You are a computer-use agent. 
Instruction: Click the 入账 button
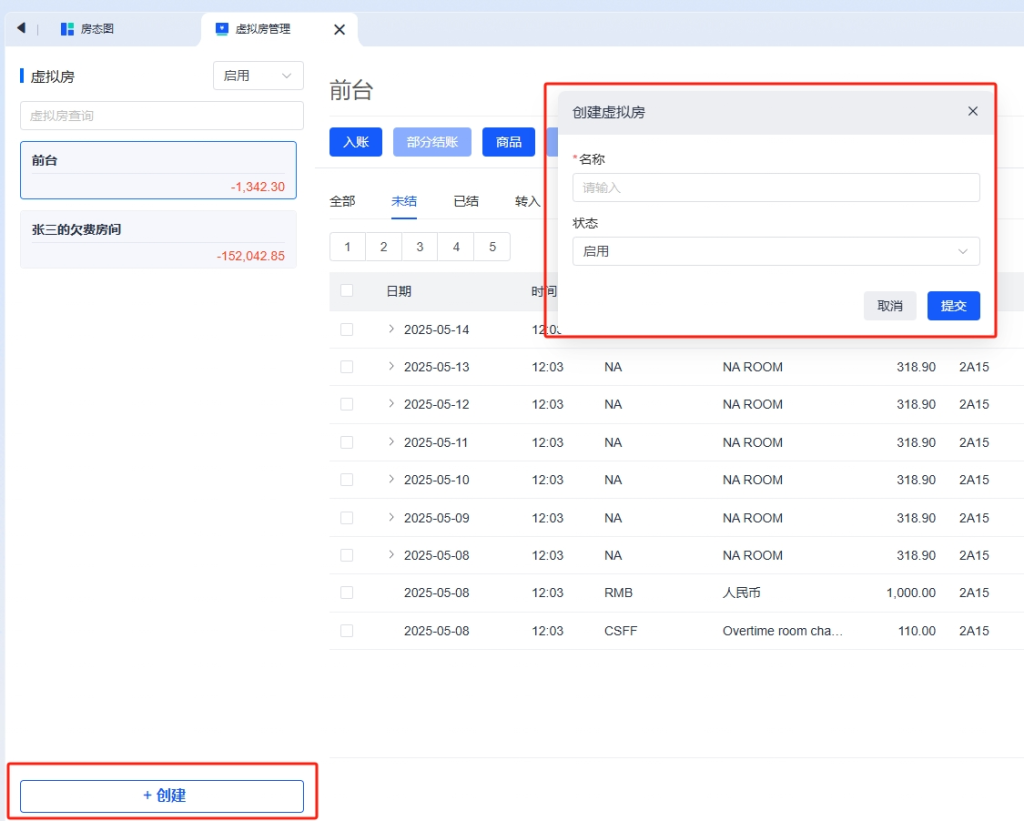pyautogui.click(x=355, y=142)
